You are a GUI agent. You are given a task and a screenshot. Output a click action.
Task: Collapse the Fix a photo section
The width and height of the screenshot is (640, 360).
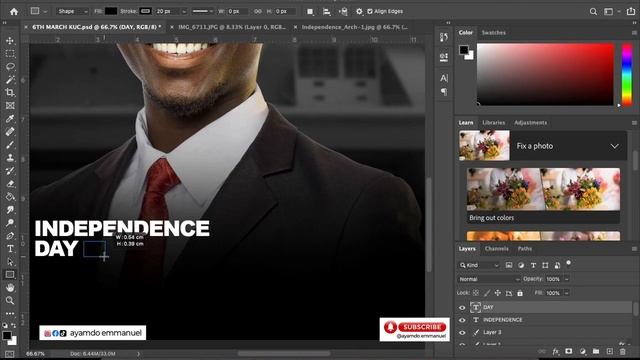tap(614, 146)
